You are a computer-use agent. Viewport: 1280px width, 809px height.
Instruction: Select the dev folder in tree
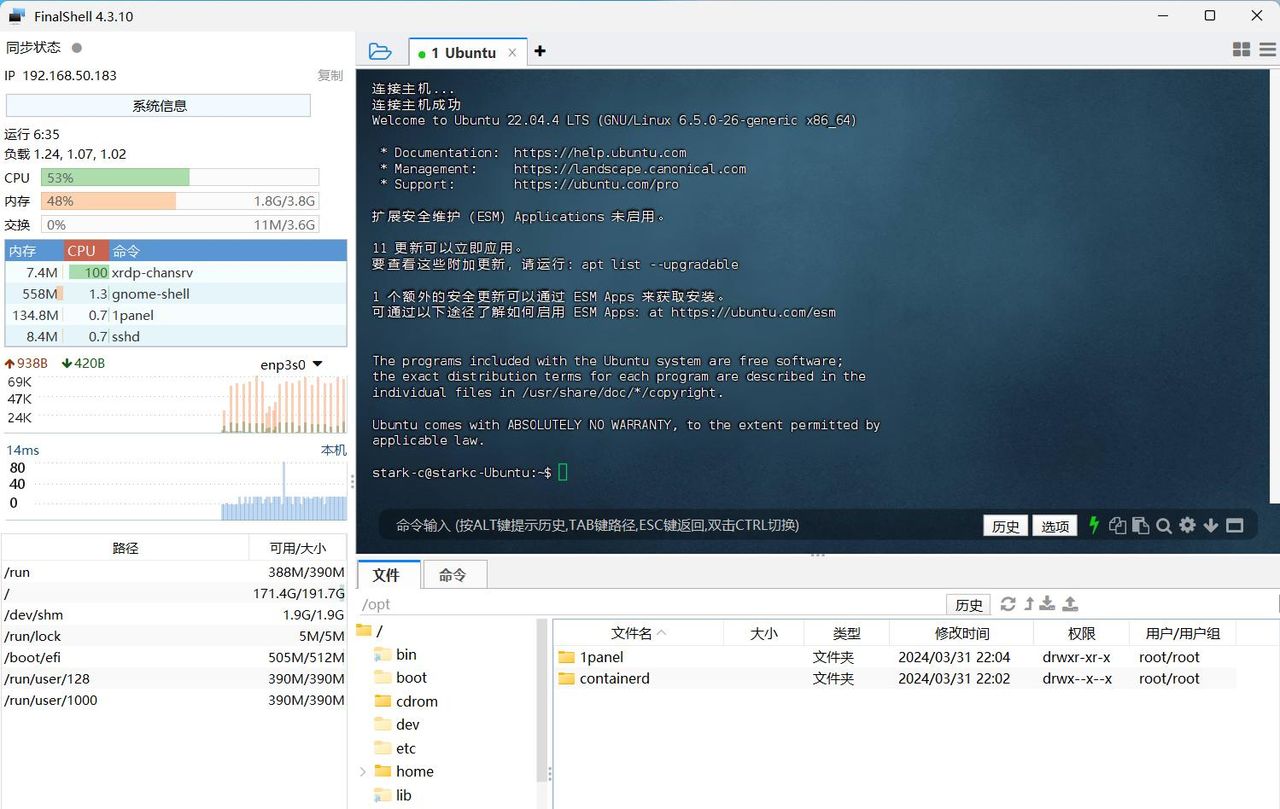(x=397, y=724)
